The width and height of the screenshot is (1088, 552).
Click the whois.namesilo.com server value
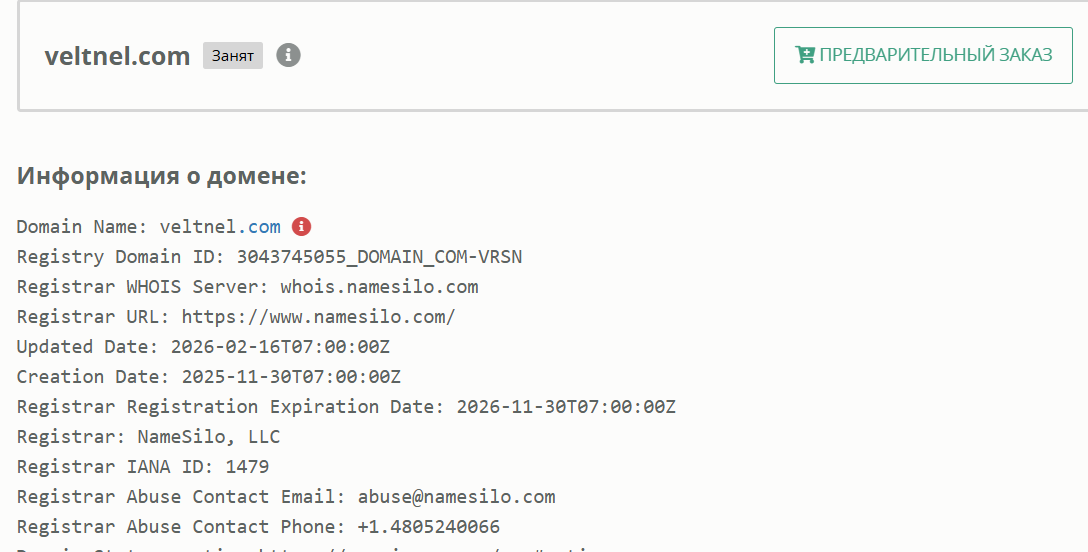pyautogui.click(x=379, y=287)
